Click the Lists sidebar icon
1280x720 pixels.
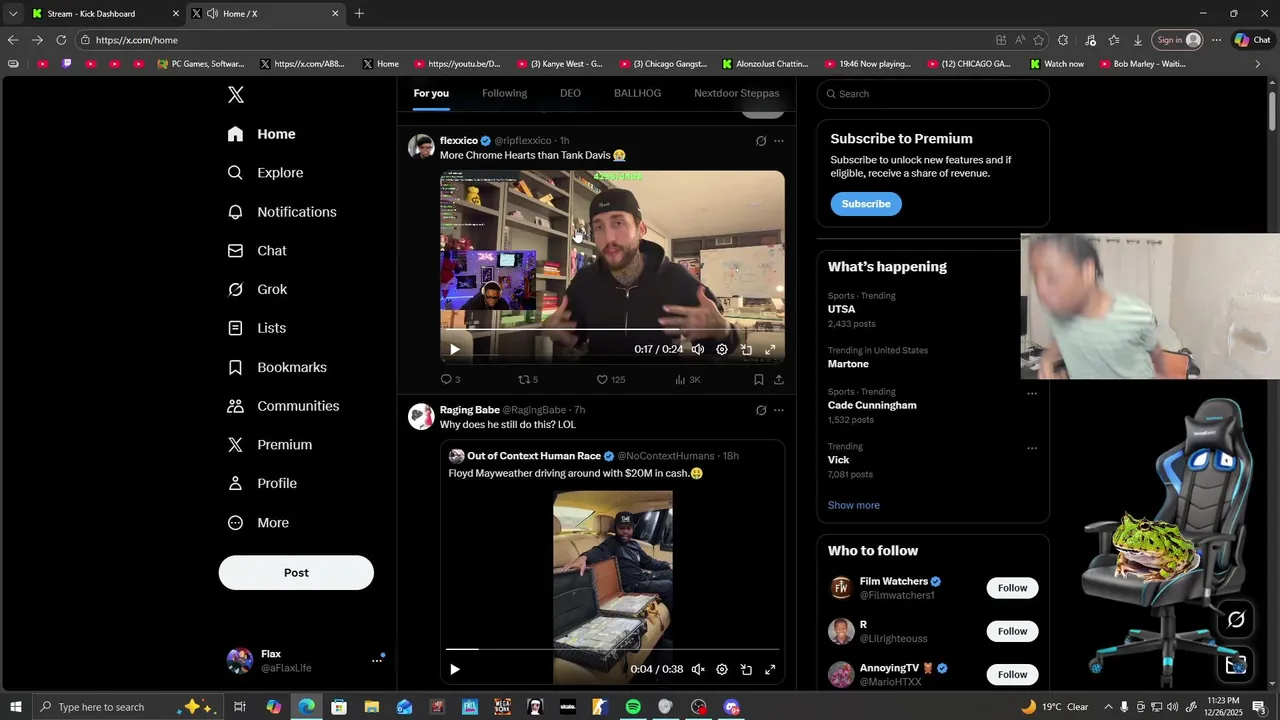click(236, 328)
